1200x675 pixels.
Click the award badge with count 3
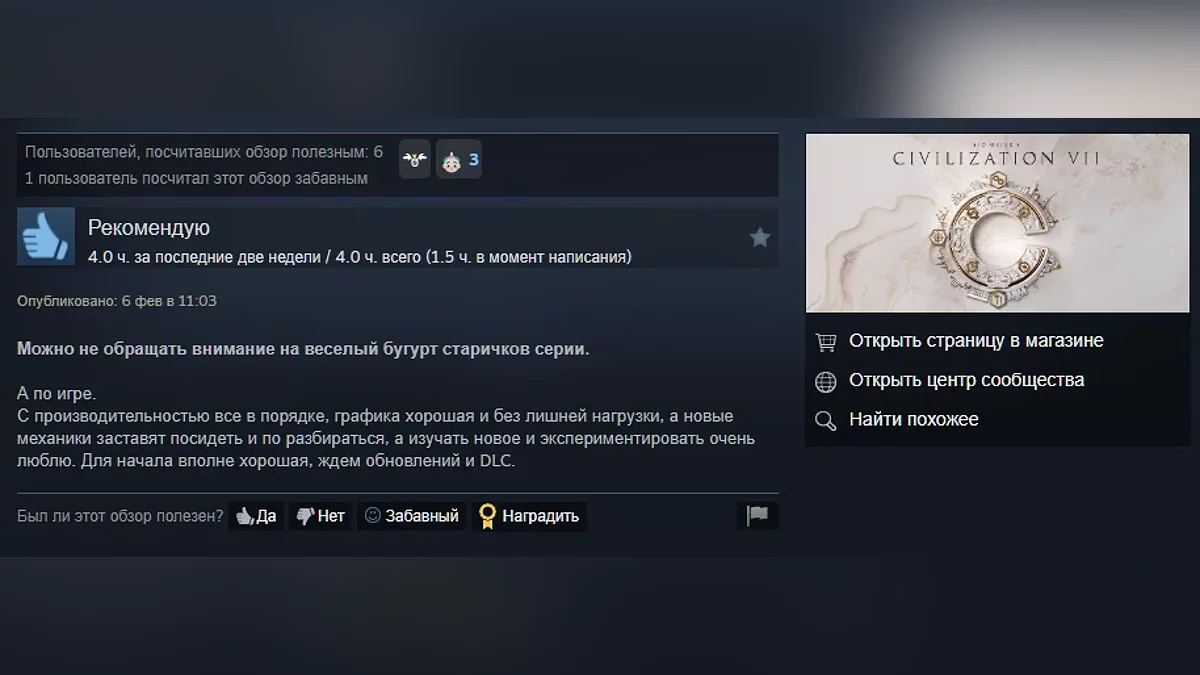459,159
